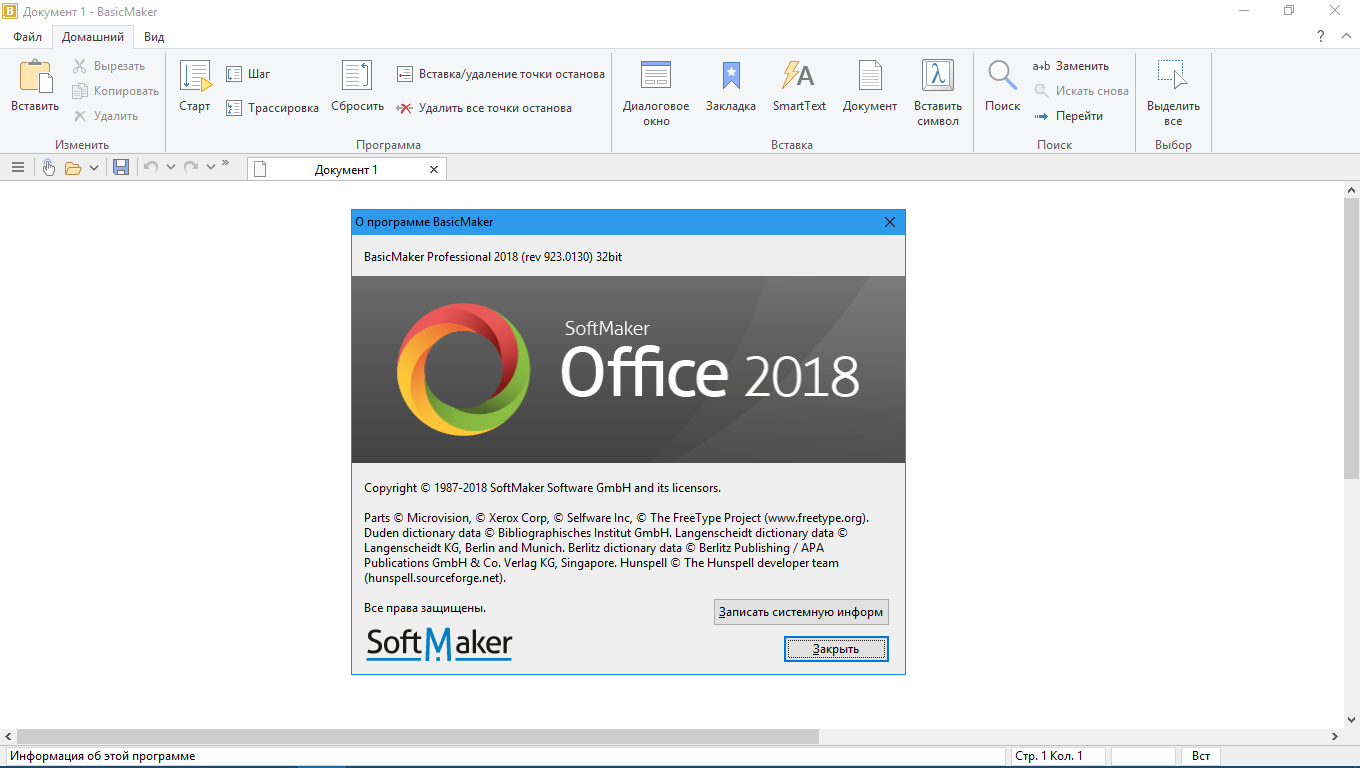The width and height of the screenshot is (1360, 768).
Task: Click the Copyright 1987-2018 SoftMaker line
Action: pos(542,488)
